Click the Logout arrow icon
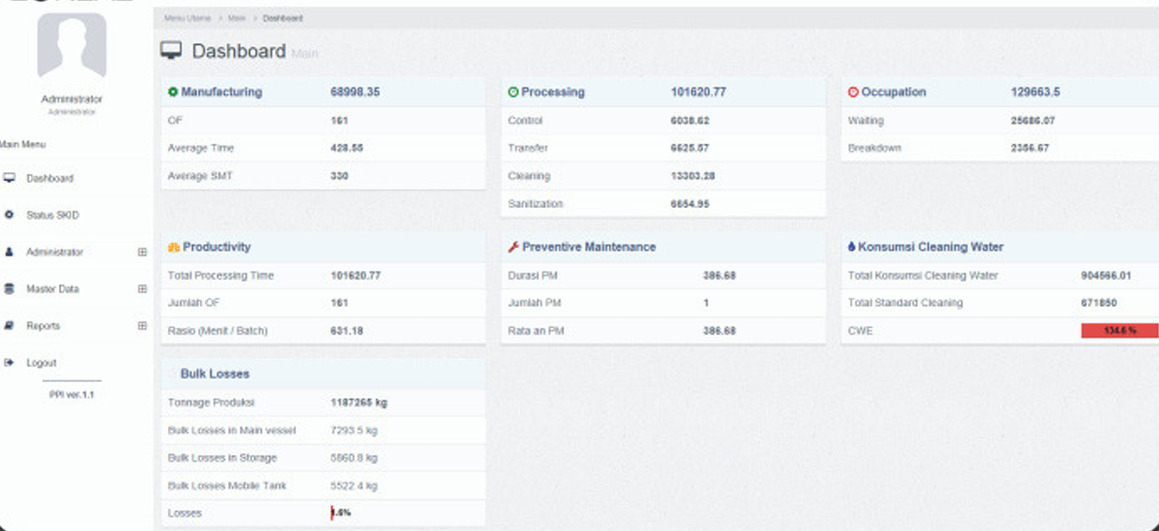The height and width of the screenshot is (531, 1159). [9, 363]
